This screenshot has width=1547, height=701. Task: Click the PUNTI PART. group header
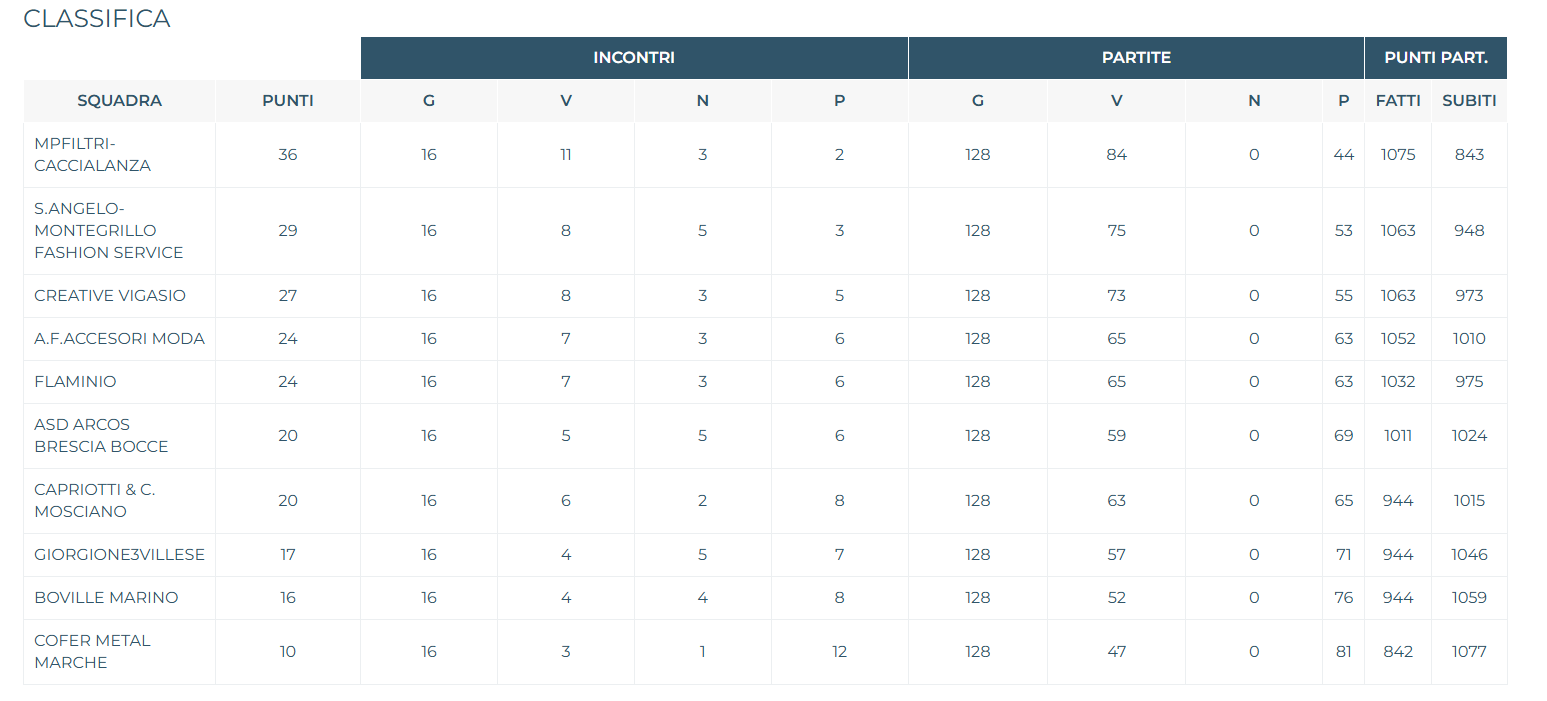(1436, 58)
